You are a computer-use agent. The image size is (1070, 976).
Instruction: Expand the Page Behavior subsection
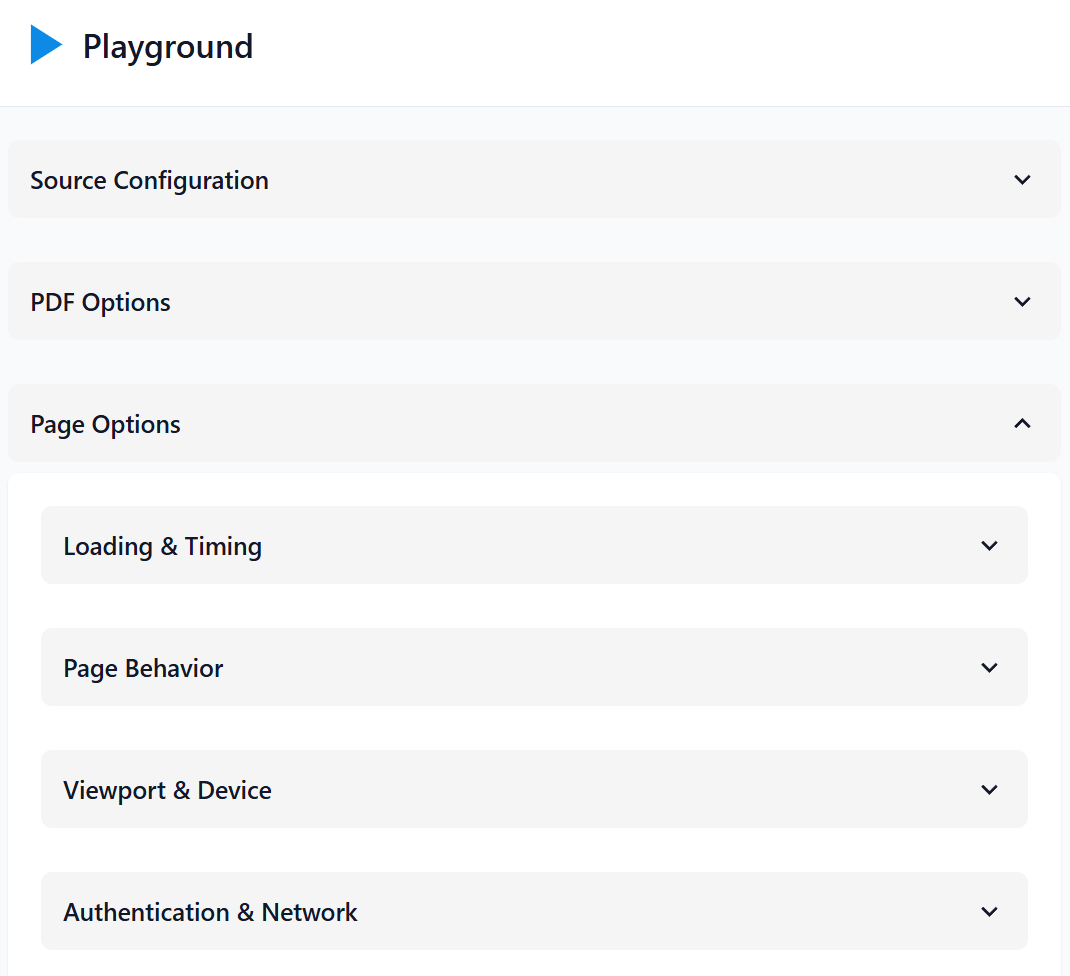coord(534,667)
